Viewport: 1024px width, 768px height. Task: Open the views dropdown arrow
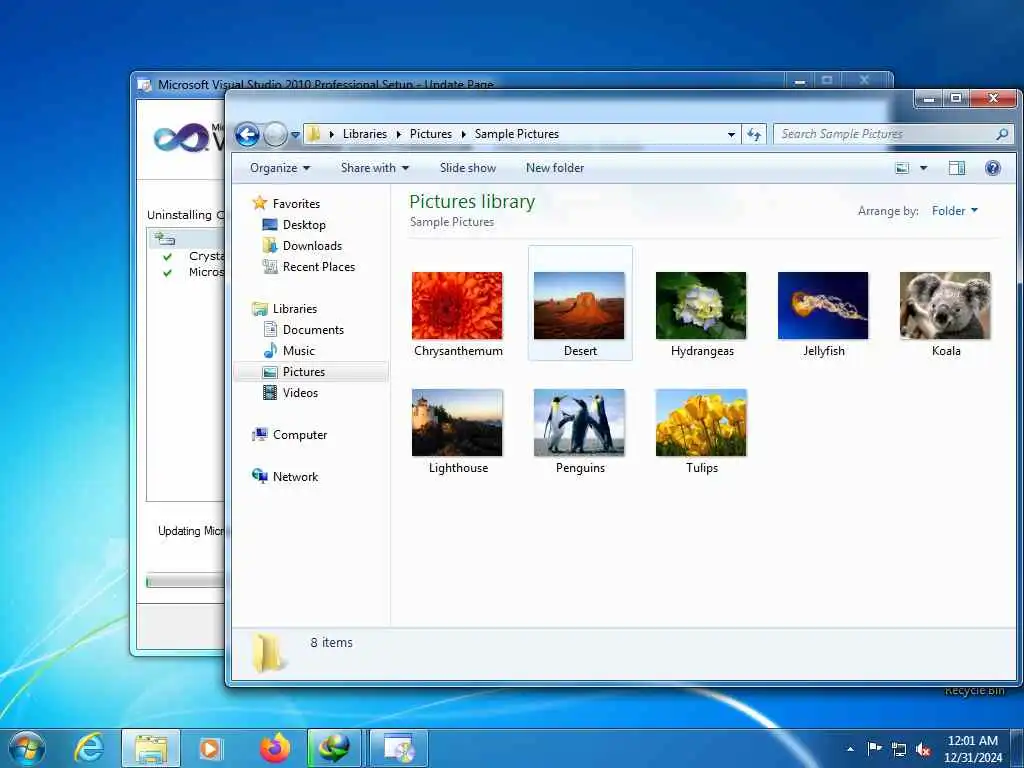(x=923, y=168)
